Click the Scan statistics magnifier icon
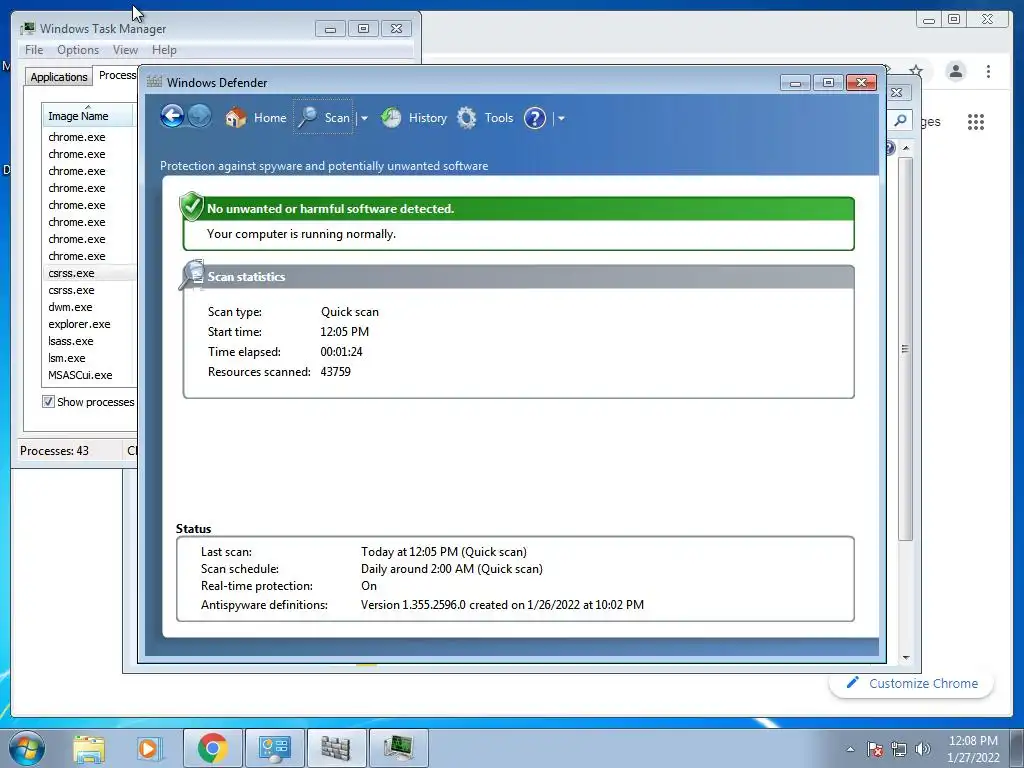The width and height of the screenshot is (1024, 768). point(192,274)
